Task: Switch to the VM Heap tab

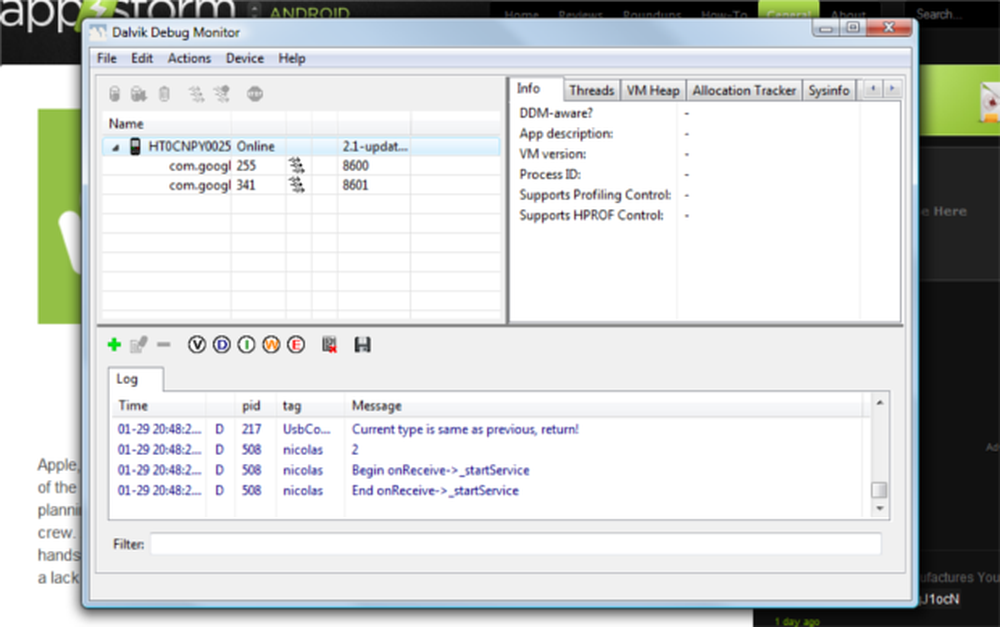Action: [652, 91]
